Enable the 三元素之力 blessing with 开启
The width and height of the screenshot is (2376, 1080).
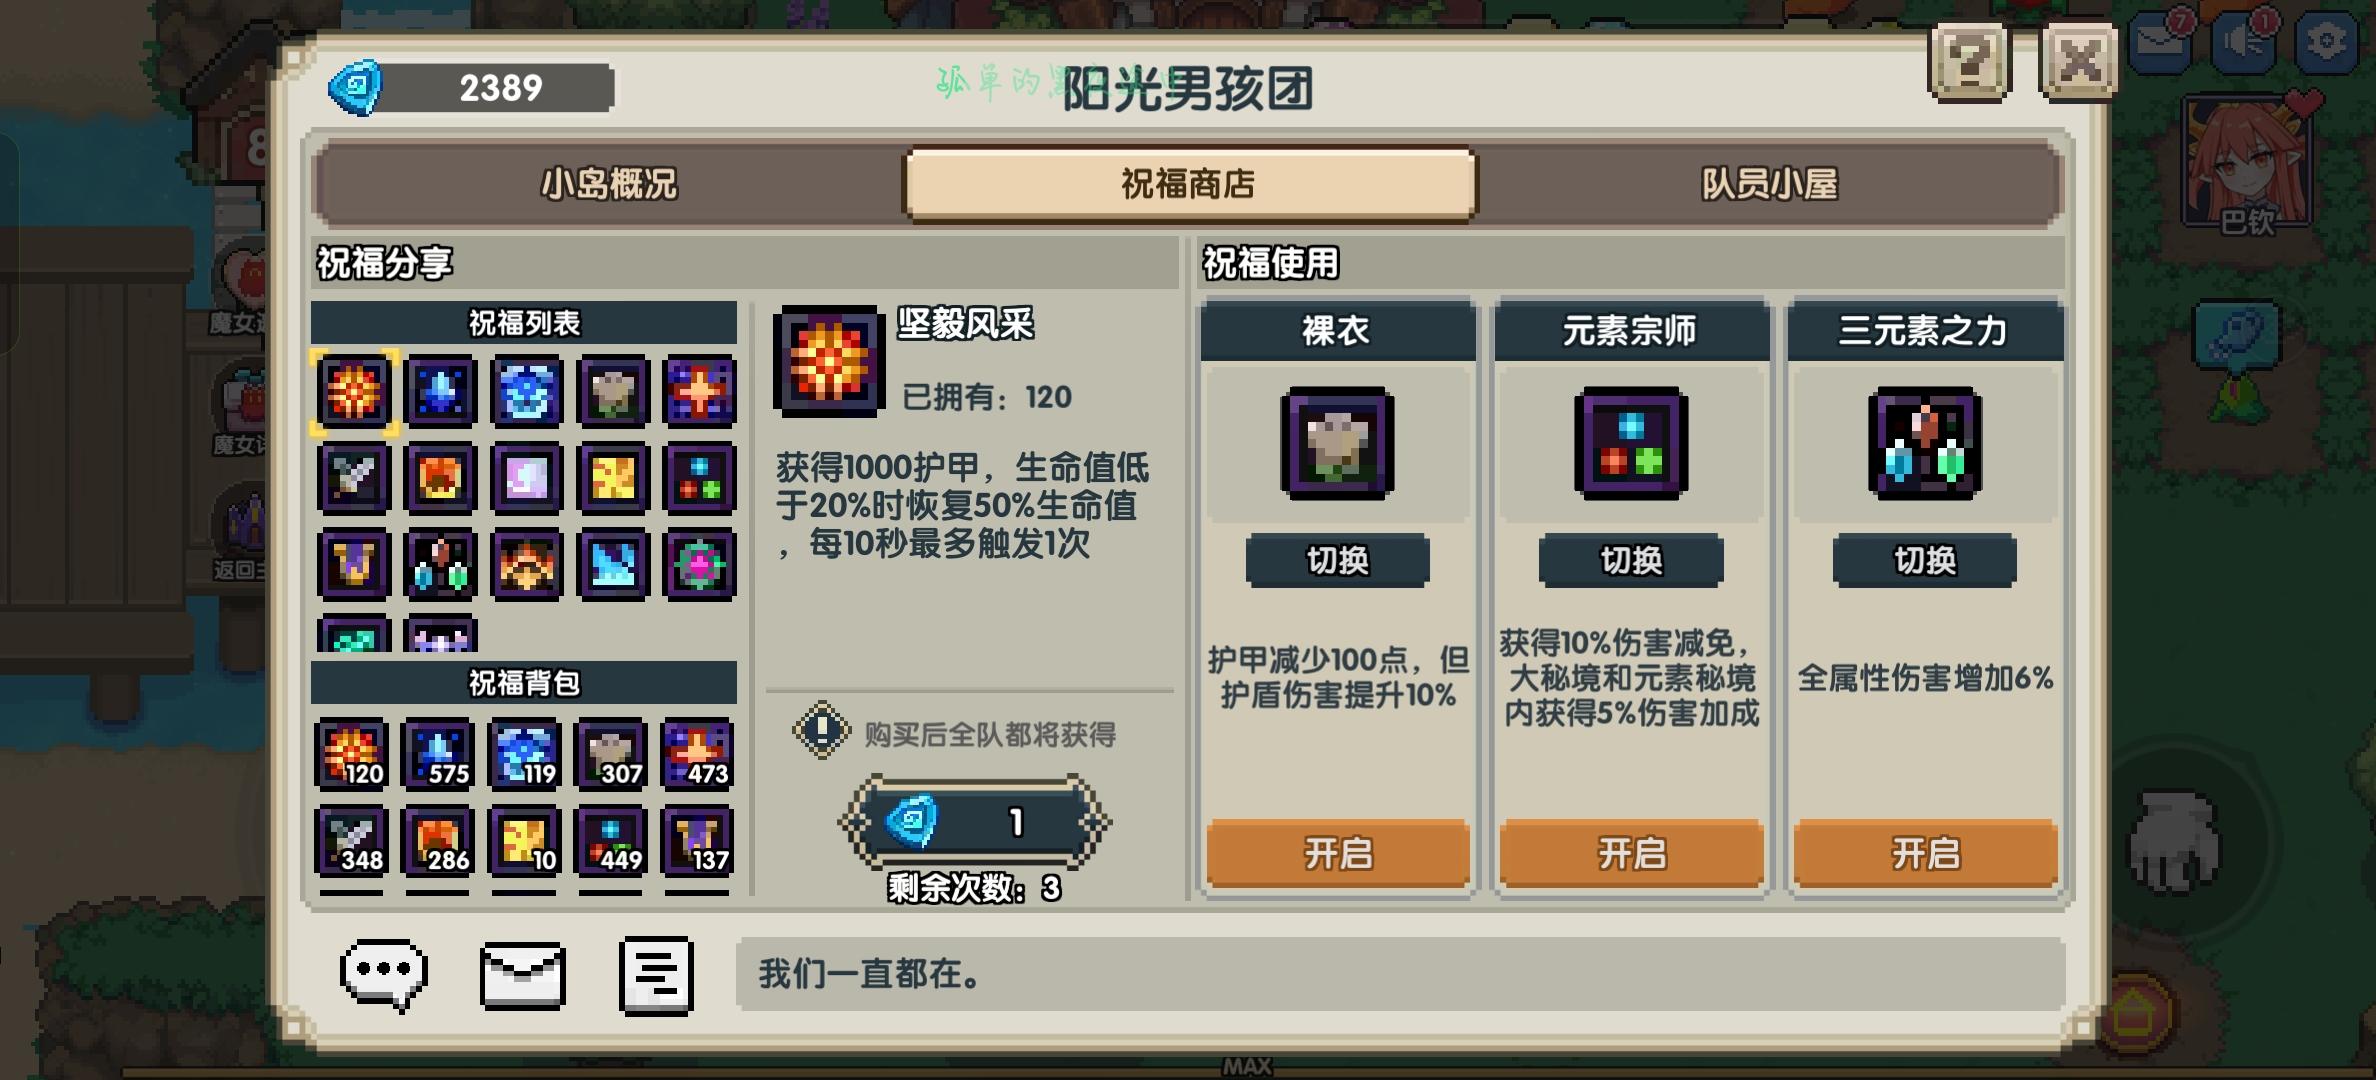coord(1925,853)
